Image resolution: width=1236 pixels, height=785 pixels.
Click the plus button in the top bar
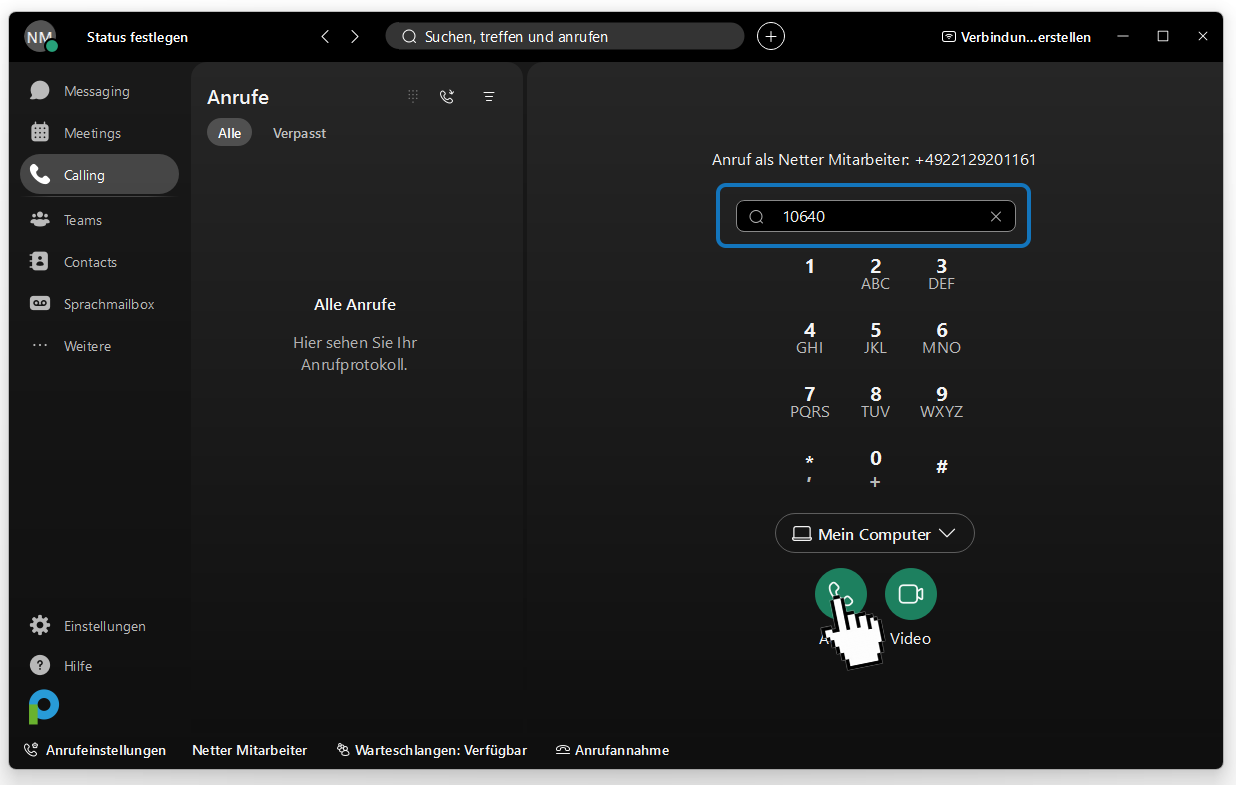point(770,36)
